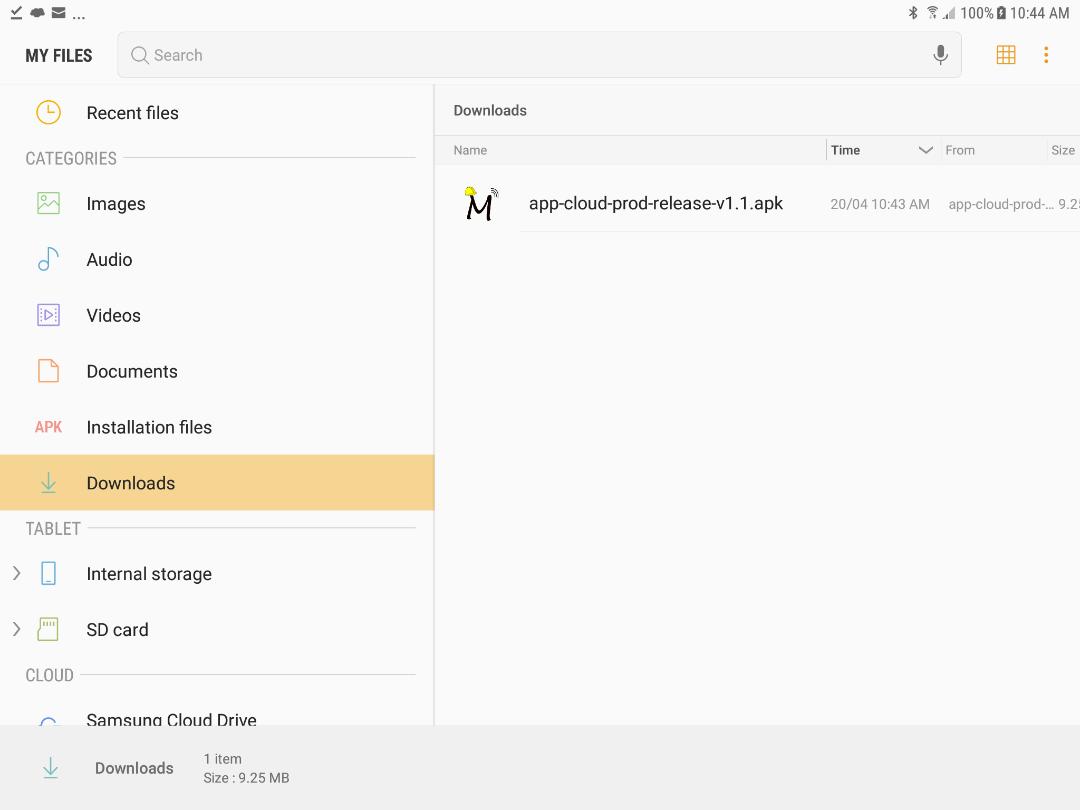Select the Downloads sidebar entry
This screenshot has height=810, width=1080.
coord(130,483)
